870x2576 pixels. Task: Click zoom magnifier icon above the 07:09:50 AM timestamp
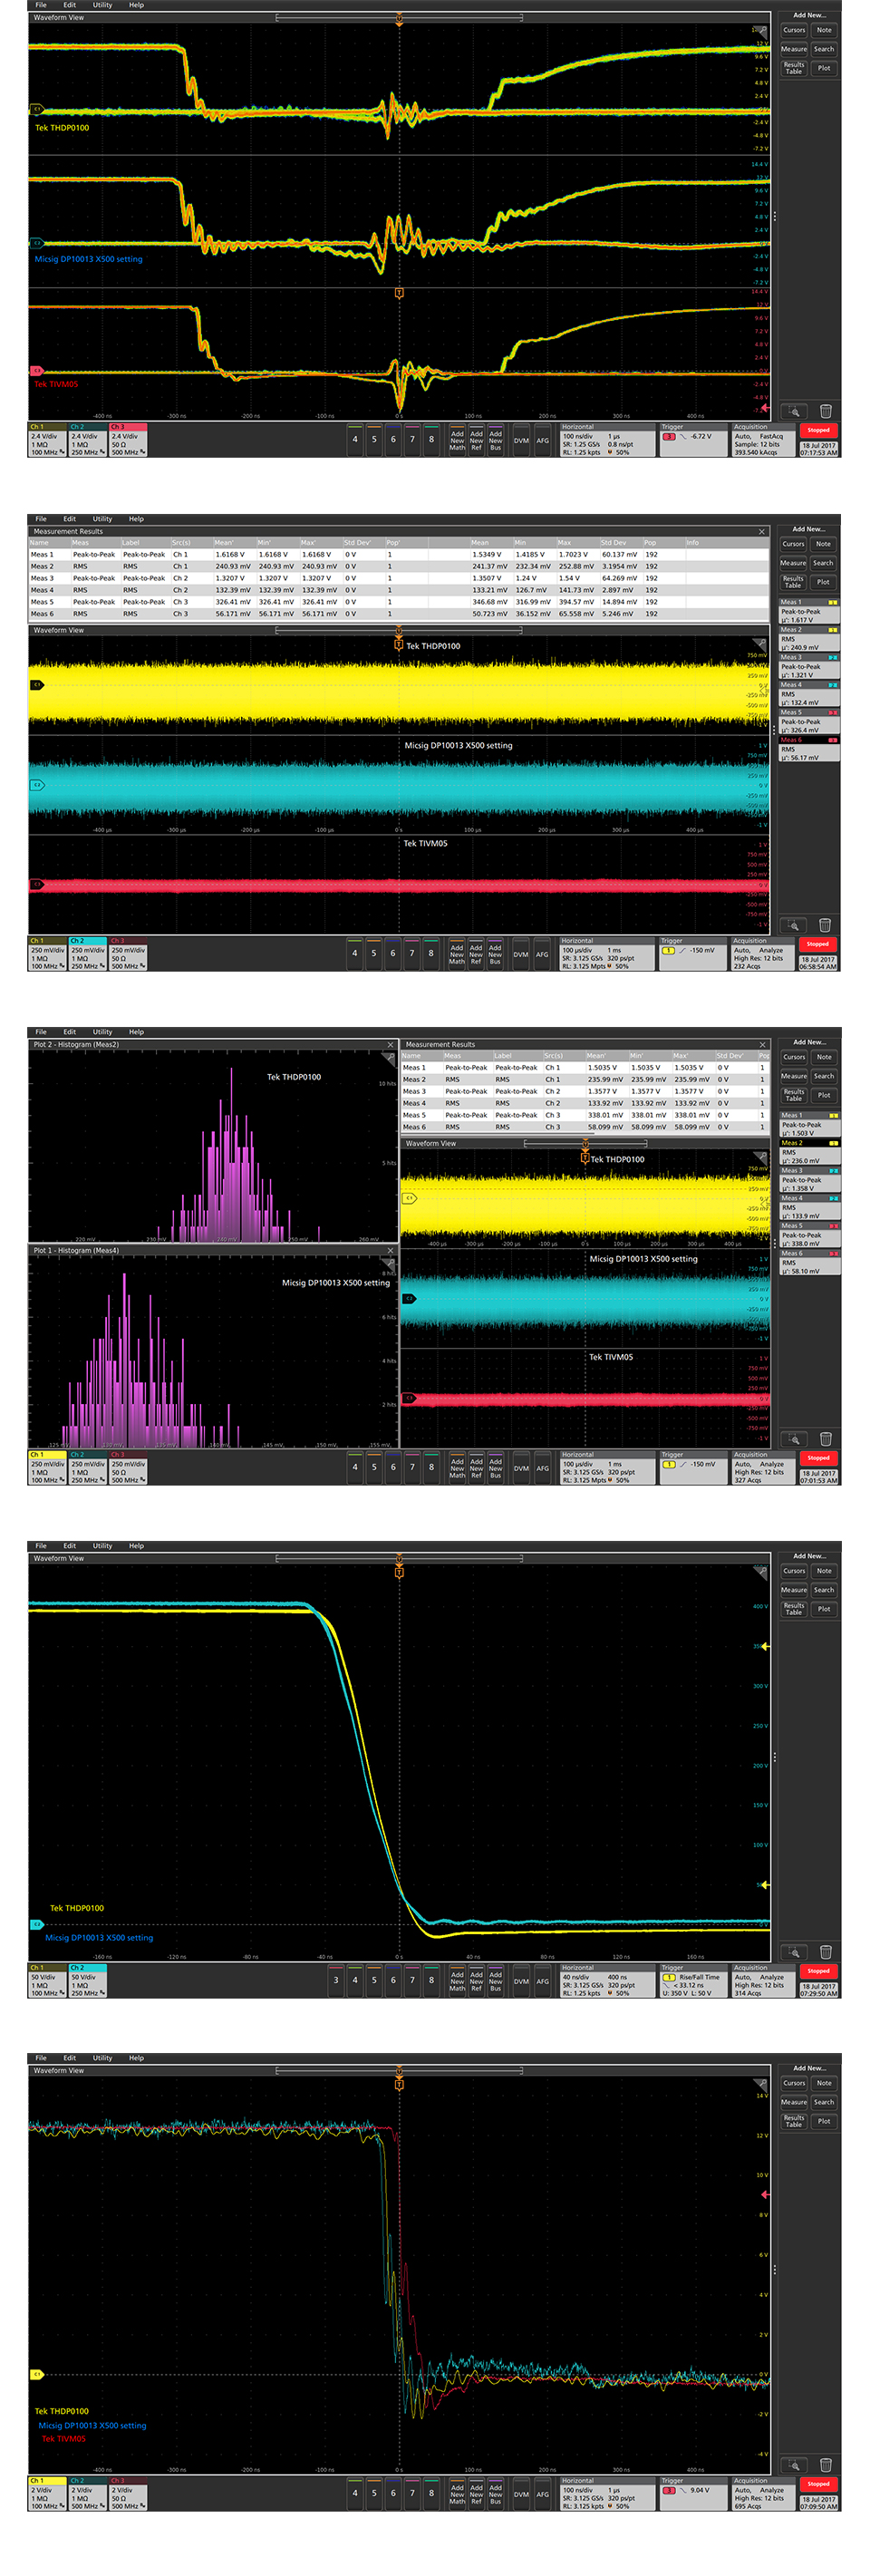click(793, 2465)
